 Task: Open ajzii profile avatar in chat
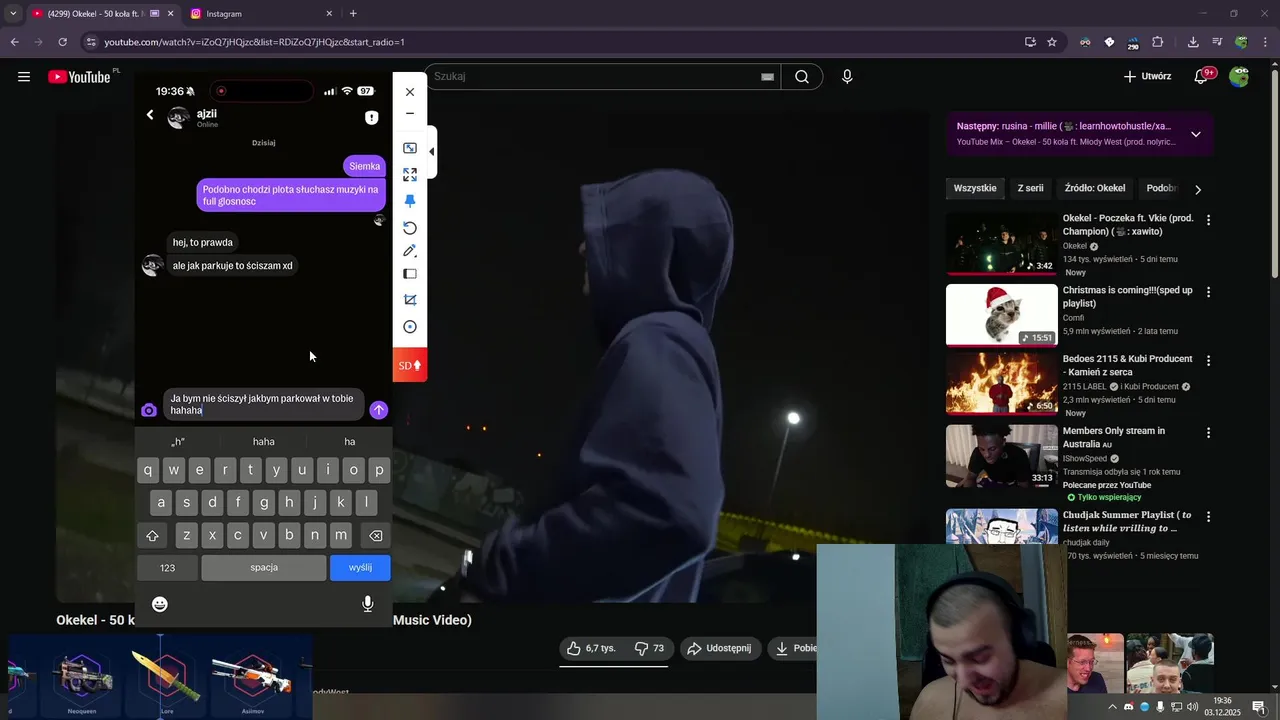coord(178,118)
